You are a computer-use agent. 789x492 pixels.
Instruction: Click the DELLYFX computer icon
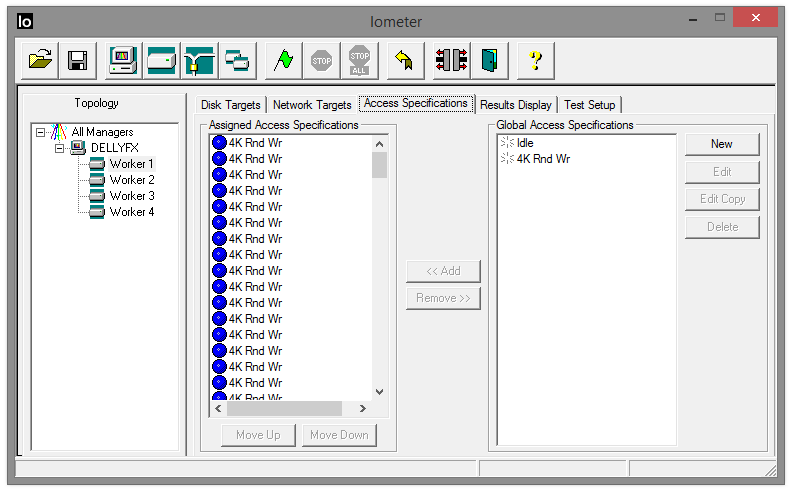pos(78,148)
